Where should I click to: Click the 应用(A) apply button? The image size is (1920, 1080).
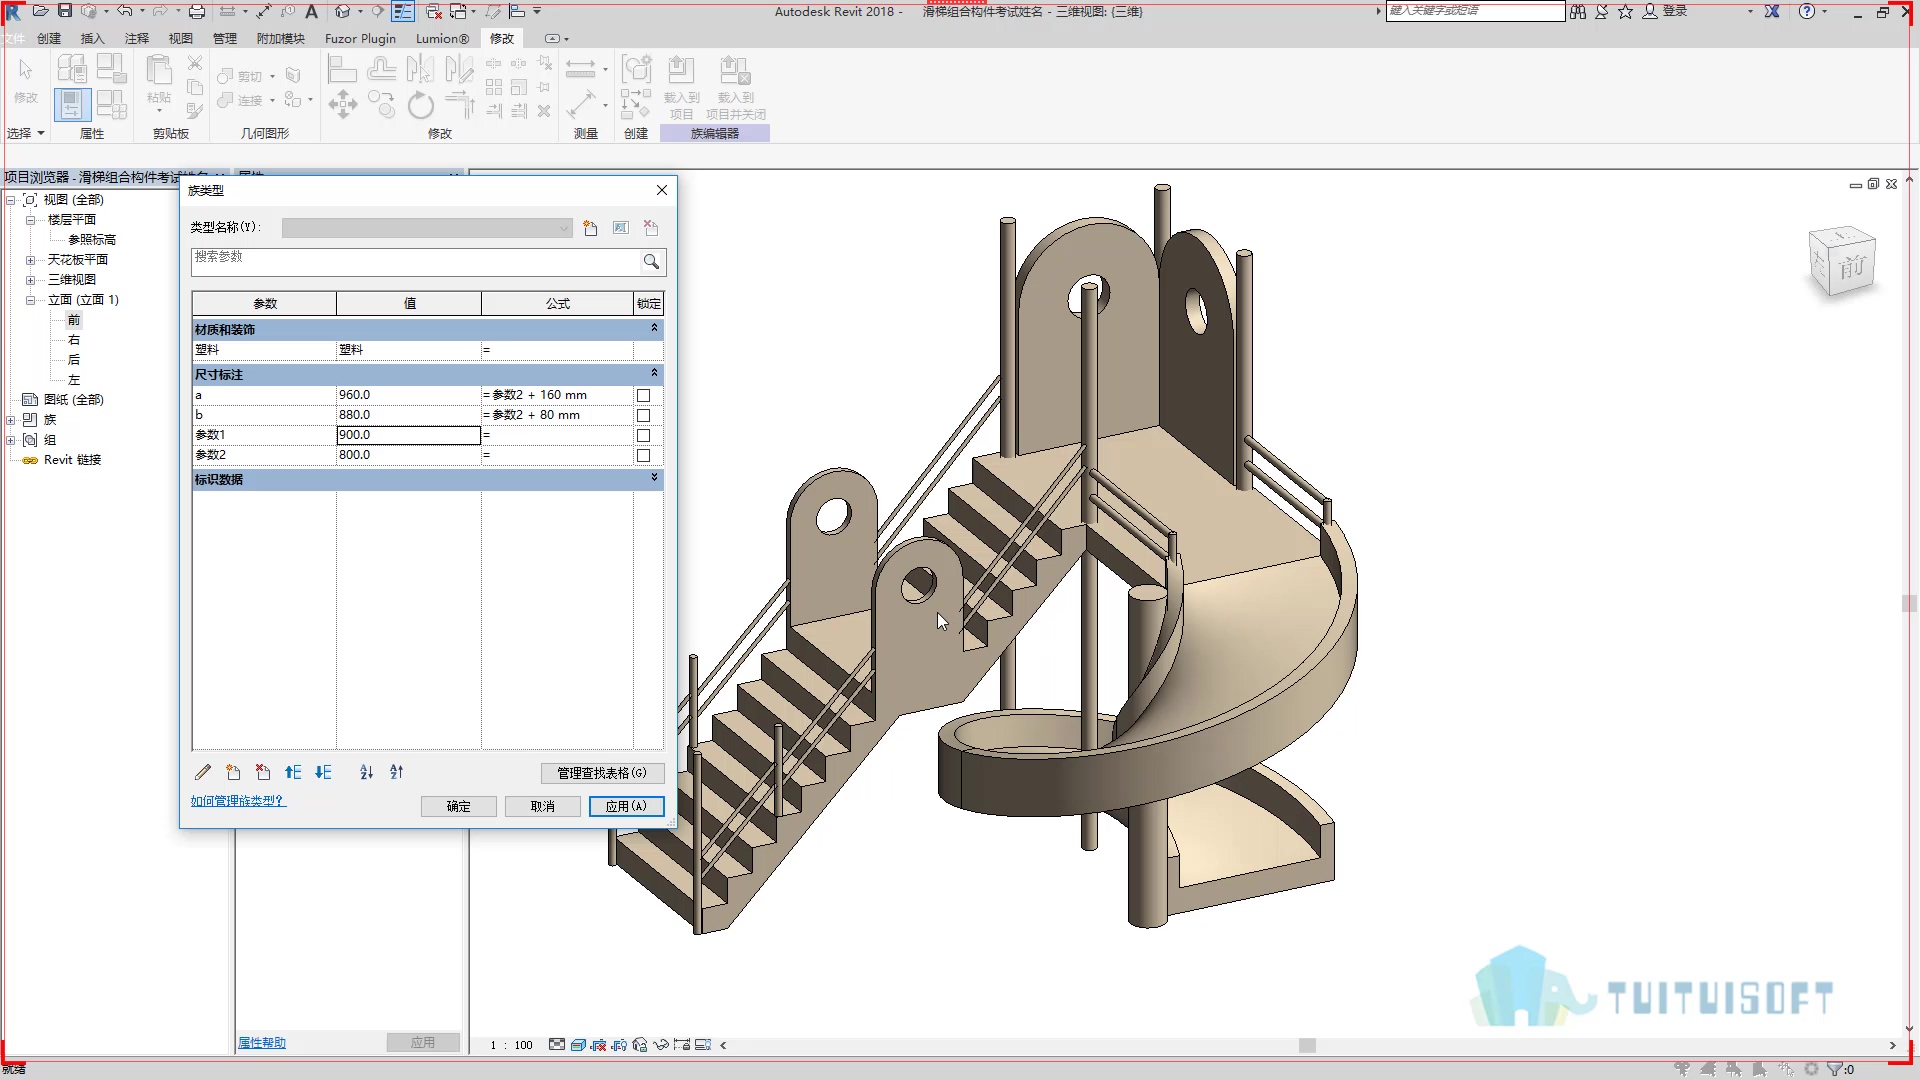(x=626, y=806)
